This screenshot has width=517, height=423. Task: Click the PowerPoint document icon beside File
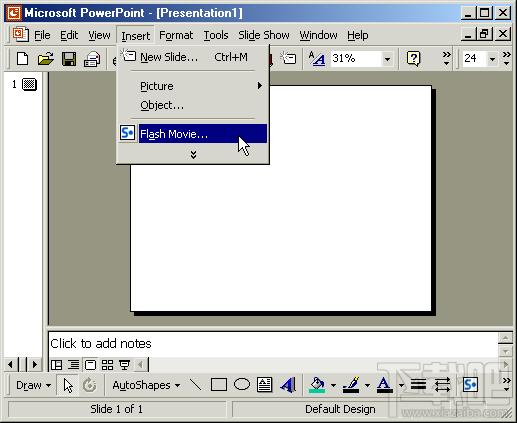[21, 34]
